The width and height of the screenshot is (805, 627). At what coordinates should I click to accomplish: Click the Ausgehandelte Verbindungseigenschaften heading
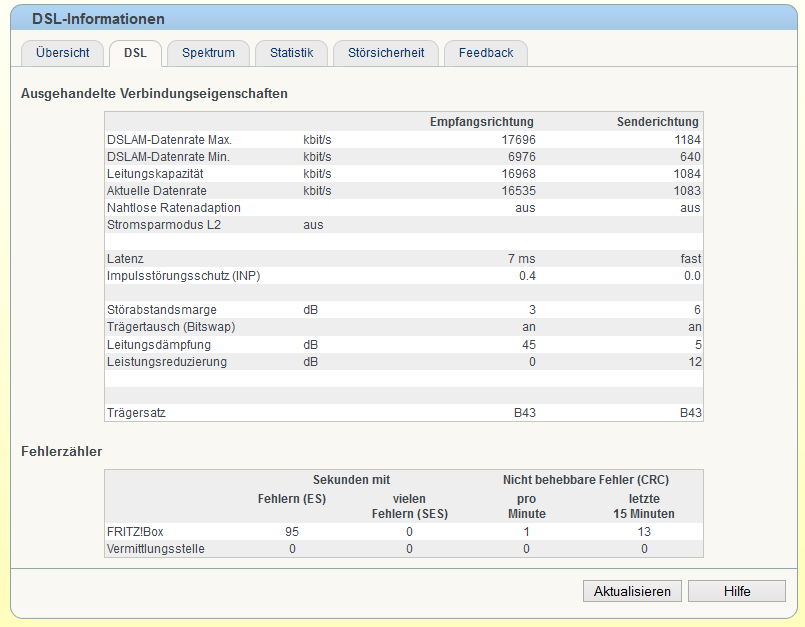[154, 93]
